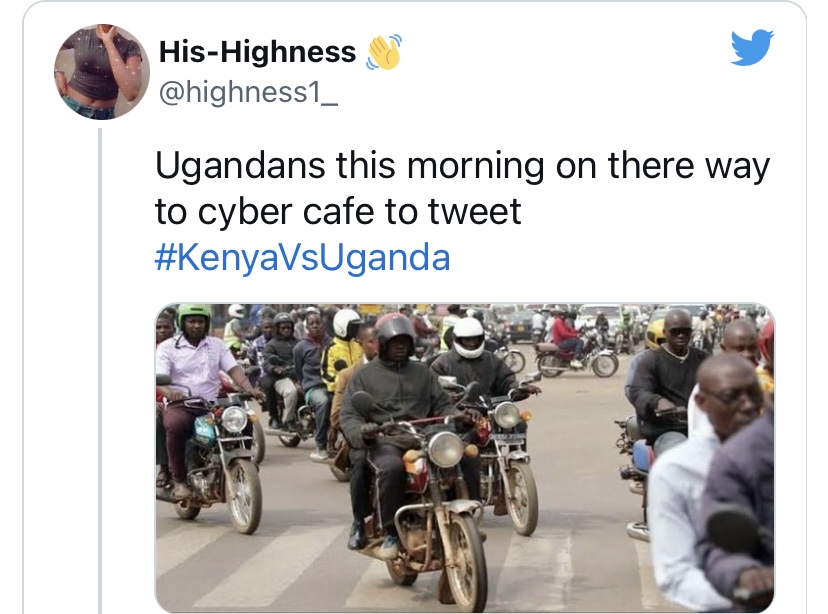
Task: Tap the foreground man in white hoodie
Action: (702, 475)
